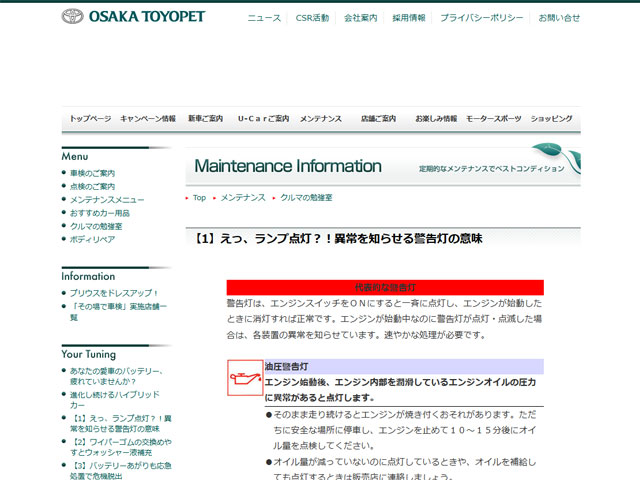
Task: Go to 会社案内 page
Action: click(x=360, y=18)
